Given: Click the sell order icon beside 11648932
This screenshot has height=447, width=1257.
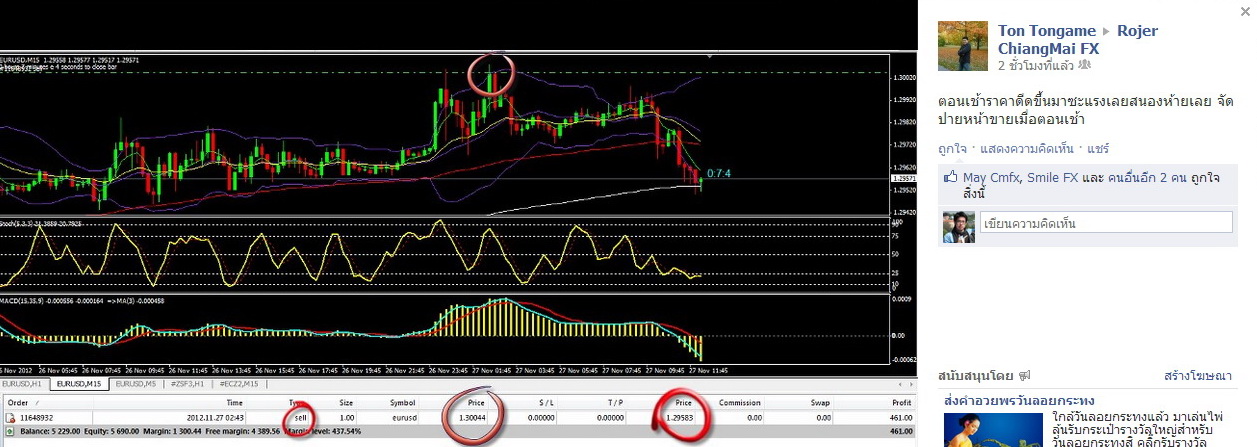Looking at the screenshot, I should tap(10, 416).
